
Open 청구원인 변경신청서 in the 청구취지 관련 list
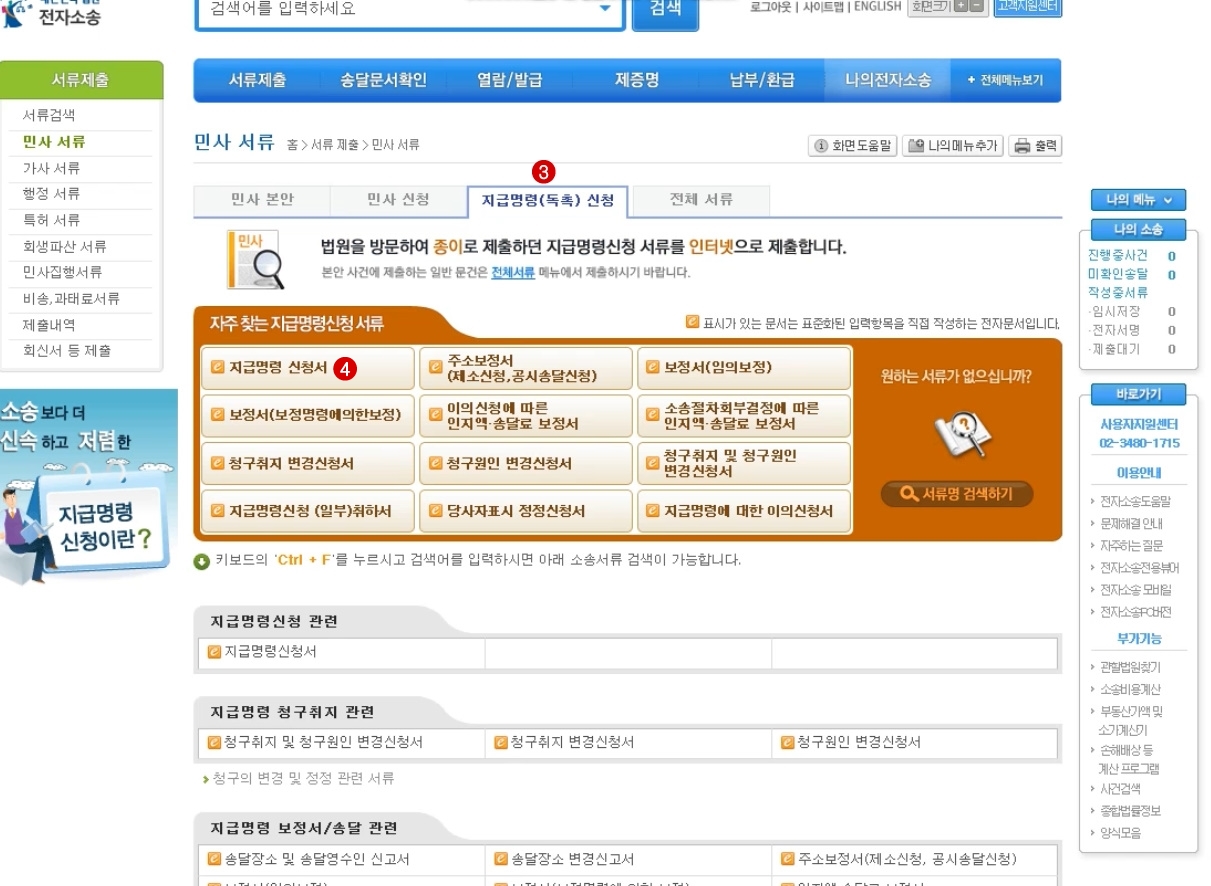(859, 743)
